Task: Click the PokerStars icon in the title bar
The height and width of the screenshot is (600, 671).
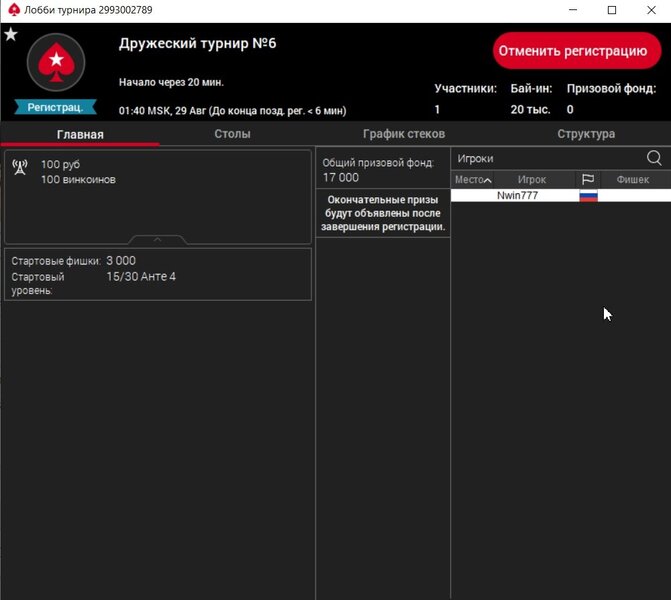Action: (13, 10)
